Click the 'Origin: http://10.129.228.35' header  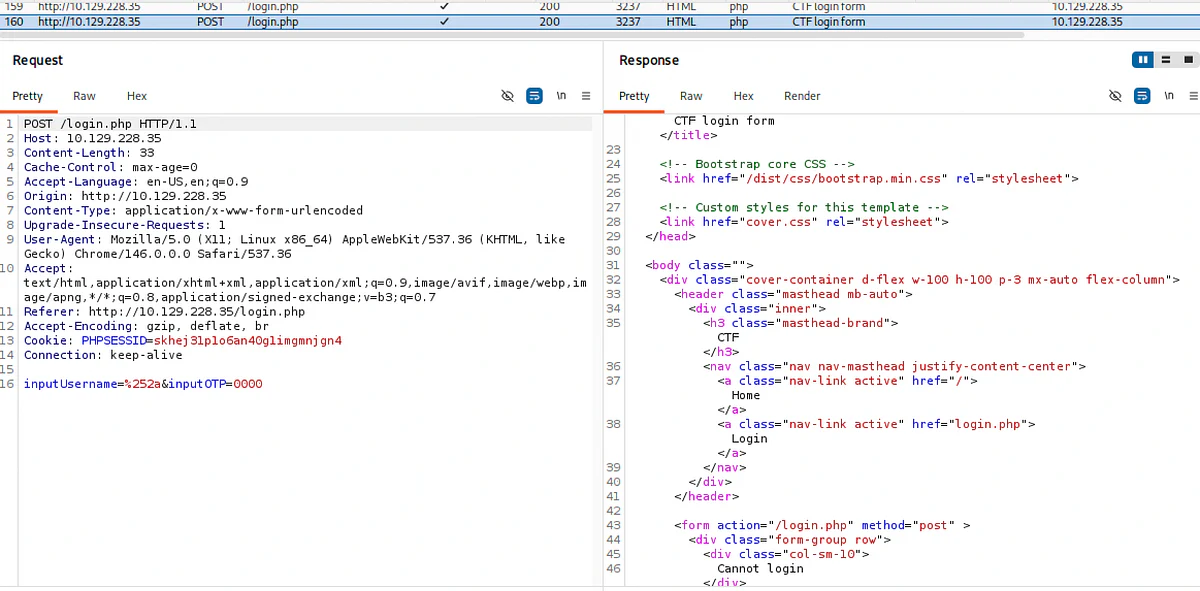click(x=125, y=196)
